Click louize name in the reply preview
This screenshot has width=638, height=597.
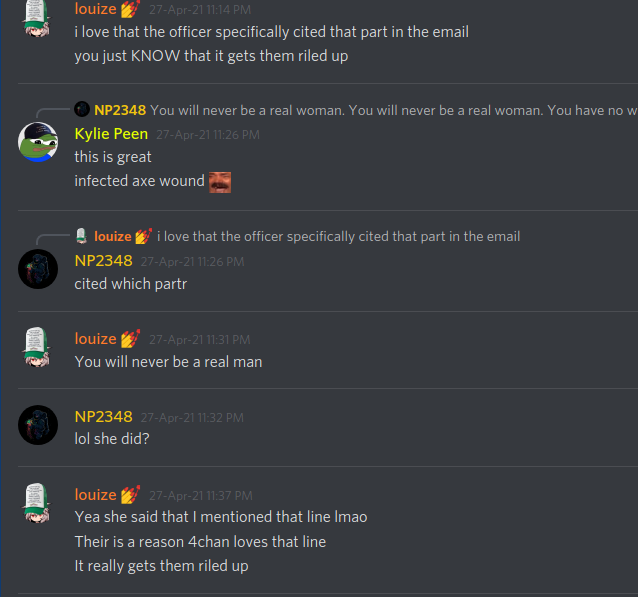pyautogui.click(x=113, y=236)
